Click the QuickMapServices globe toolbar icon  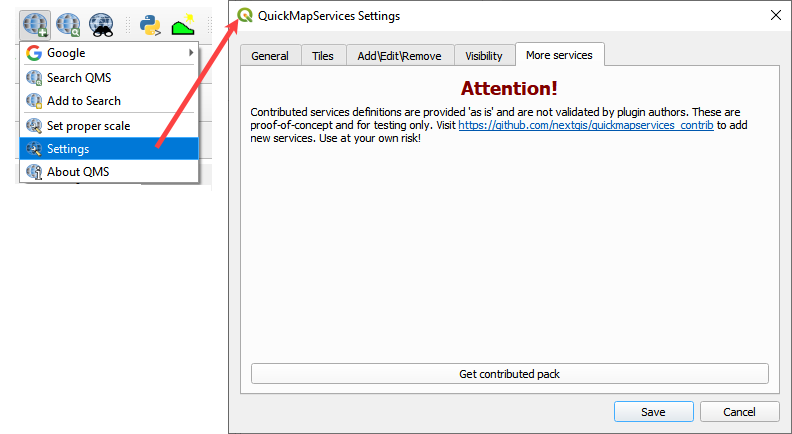pyautogui.click(x=35, y=24)
